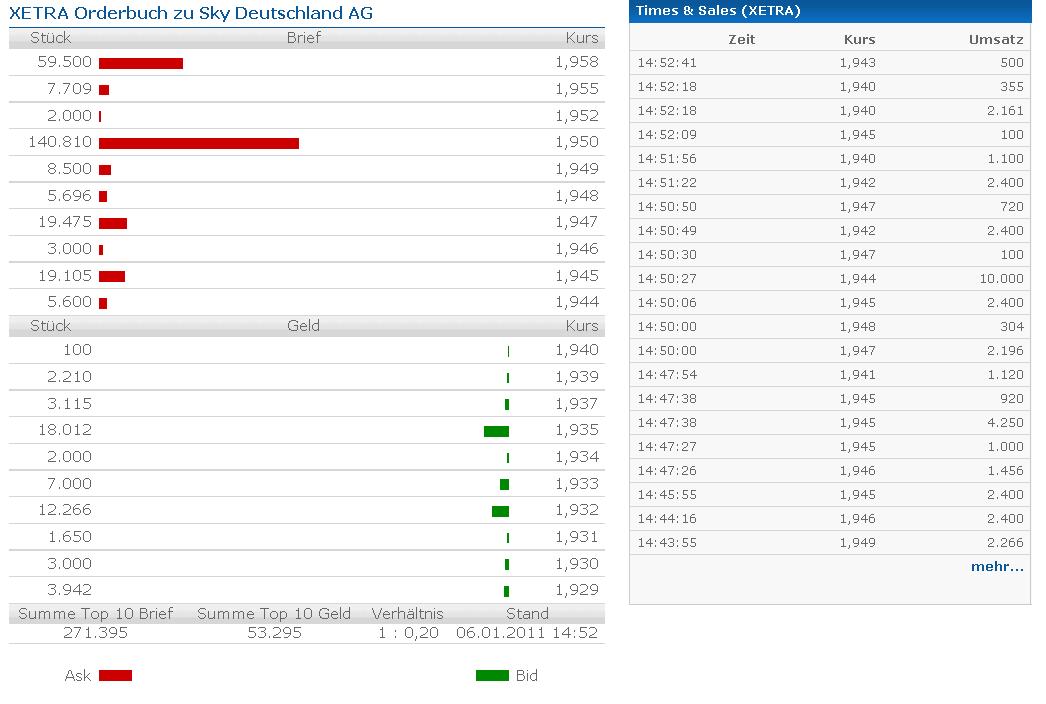
Task: Select the ask quantity 7.709
Action: (x=69, y=89)
